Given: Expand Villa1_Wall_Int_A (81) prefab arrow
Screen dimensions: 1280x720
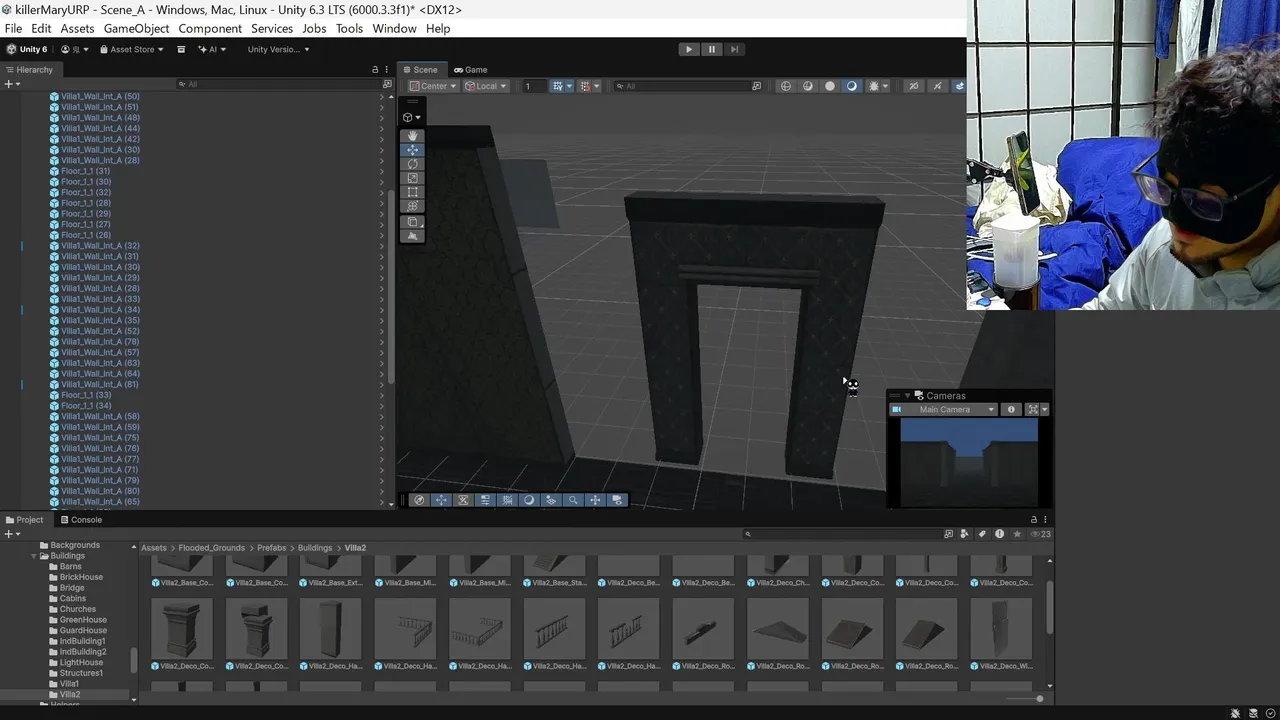Looking at the screenshot, I should [x=381, y=384].
